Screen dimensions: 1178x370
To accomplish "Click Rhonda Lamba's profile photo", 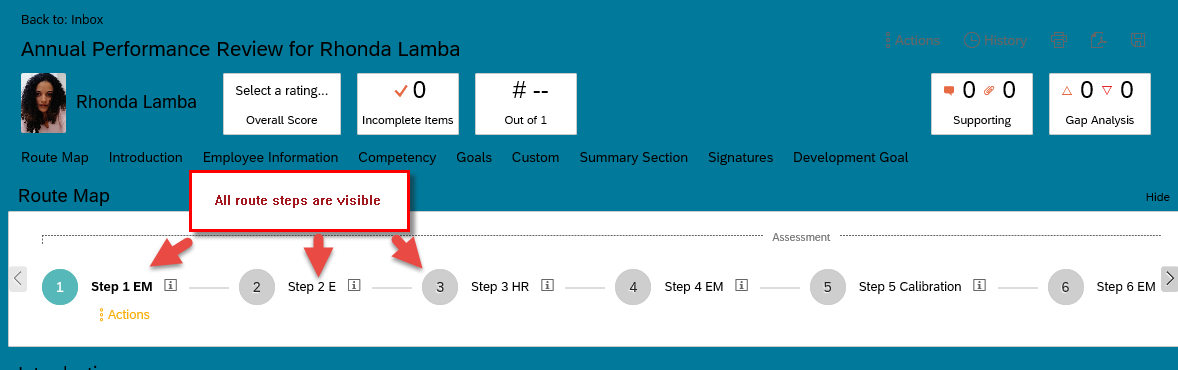I will pyautogui.click(x=44, y=103).
